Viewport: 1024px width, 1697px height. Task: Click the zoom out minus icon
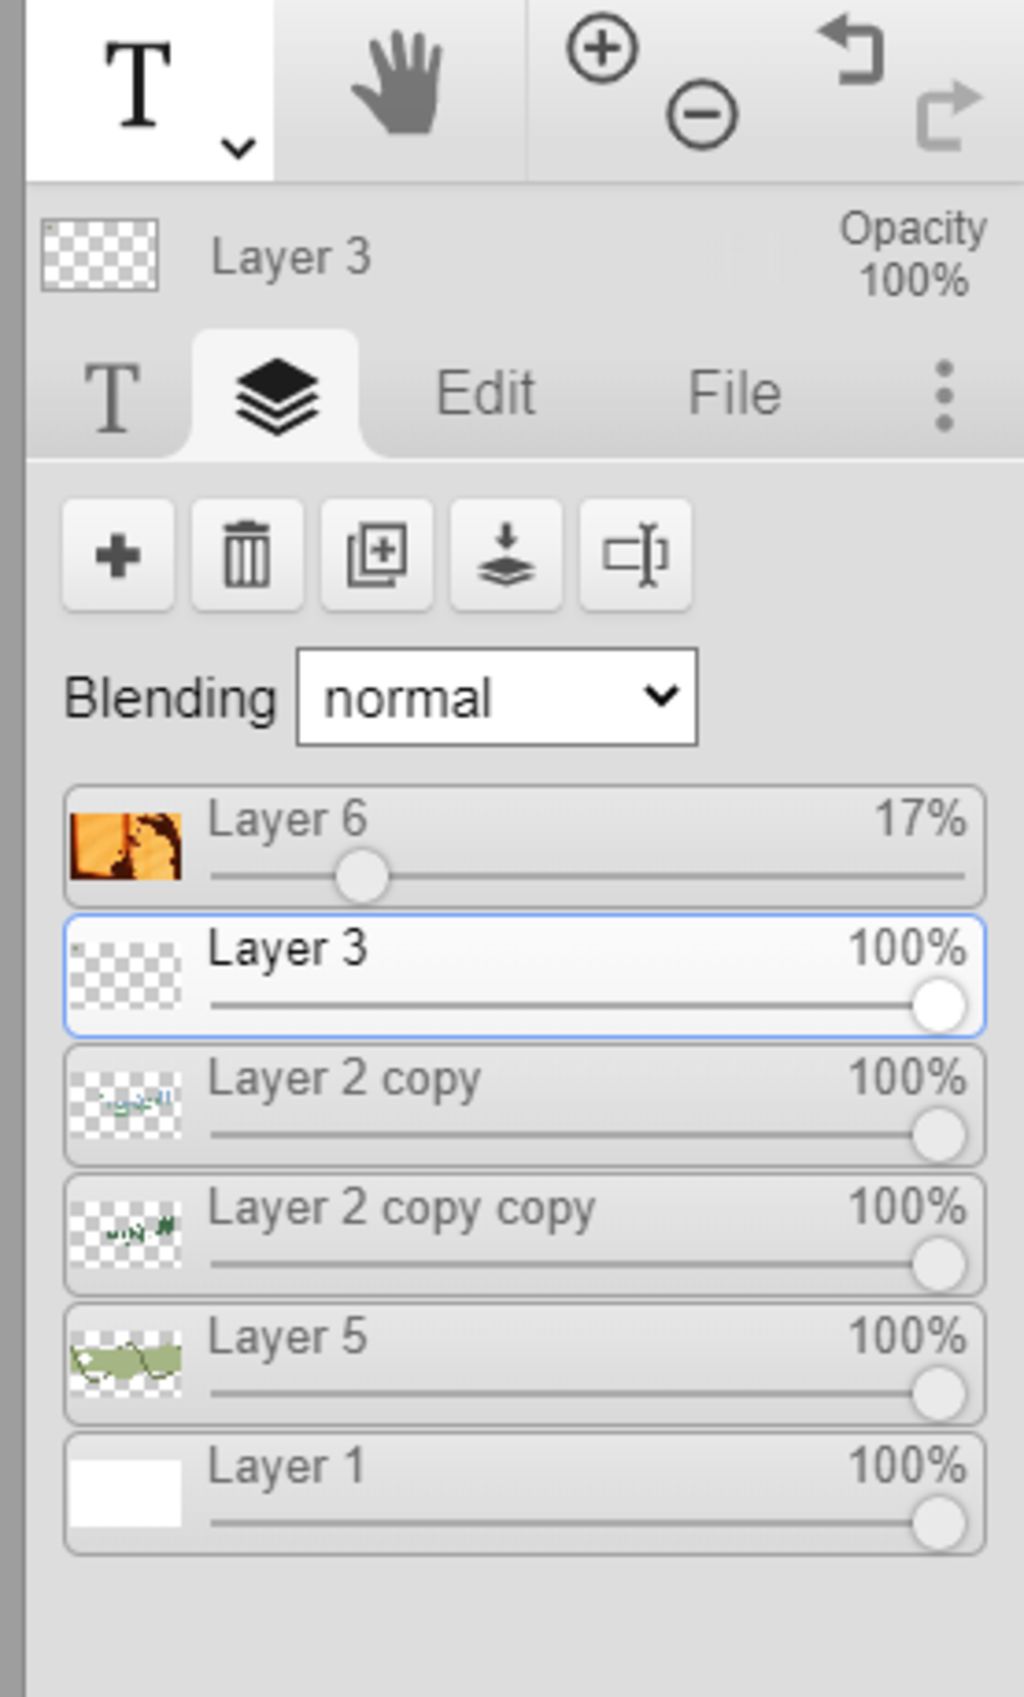click(702, 115)
